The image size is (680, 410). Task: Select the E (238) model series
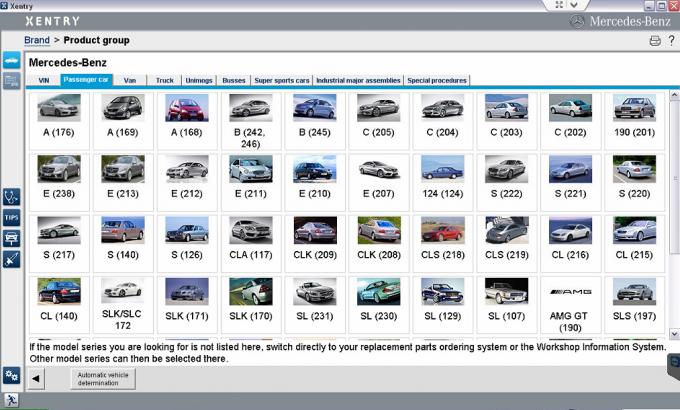(59, 182)
